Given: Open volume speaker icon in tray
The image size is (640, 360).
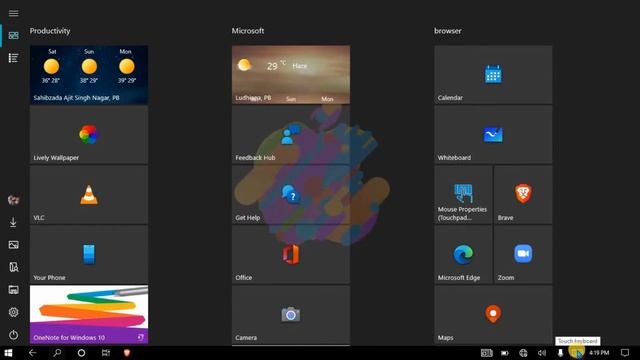Looking at the screenshot, I should [x=542, y=353].
